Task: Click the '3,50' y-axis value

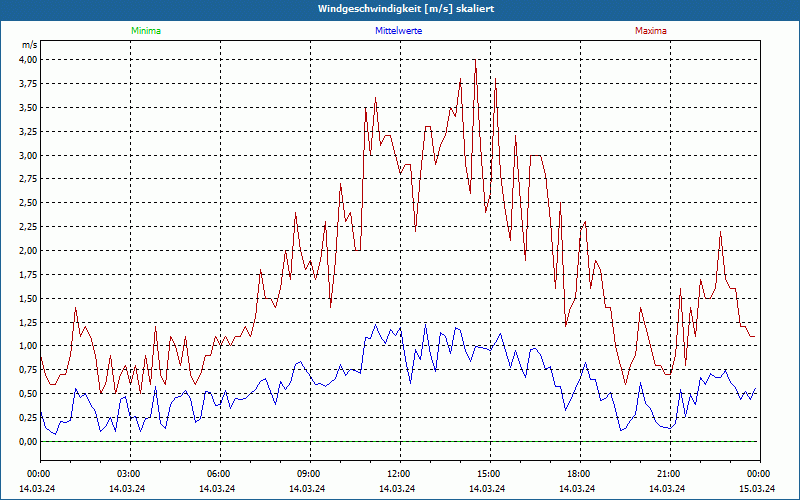Action: tap(28, 108)
